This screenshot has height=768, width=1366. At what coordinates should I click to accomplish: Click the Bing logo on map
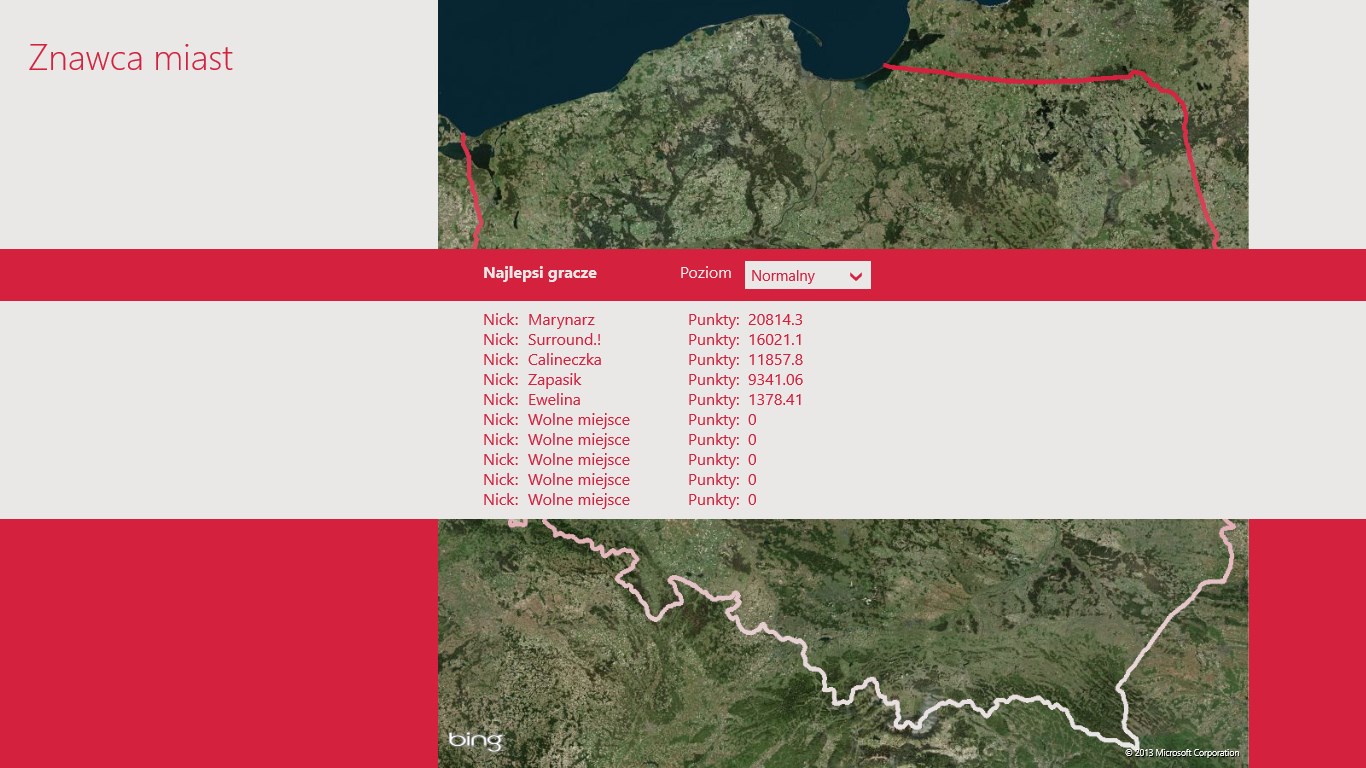[x=475, y=741]
